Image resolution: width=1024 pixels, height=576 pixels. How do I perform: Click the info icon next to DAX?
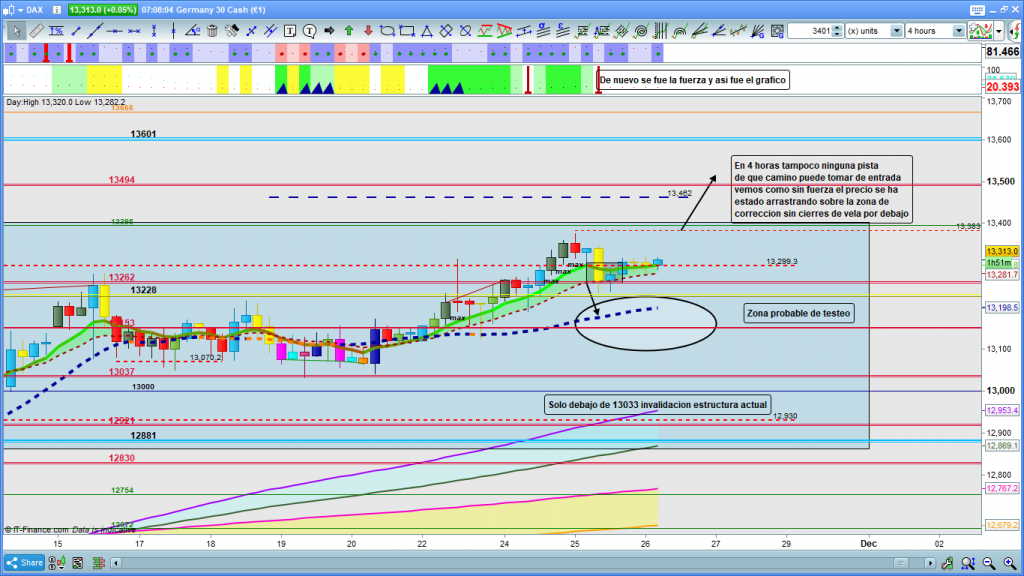click(x=58, y=9)
